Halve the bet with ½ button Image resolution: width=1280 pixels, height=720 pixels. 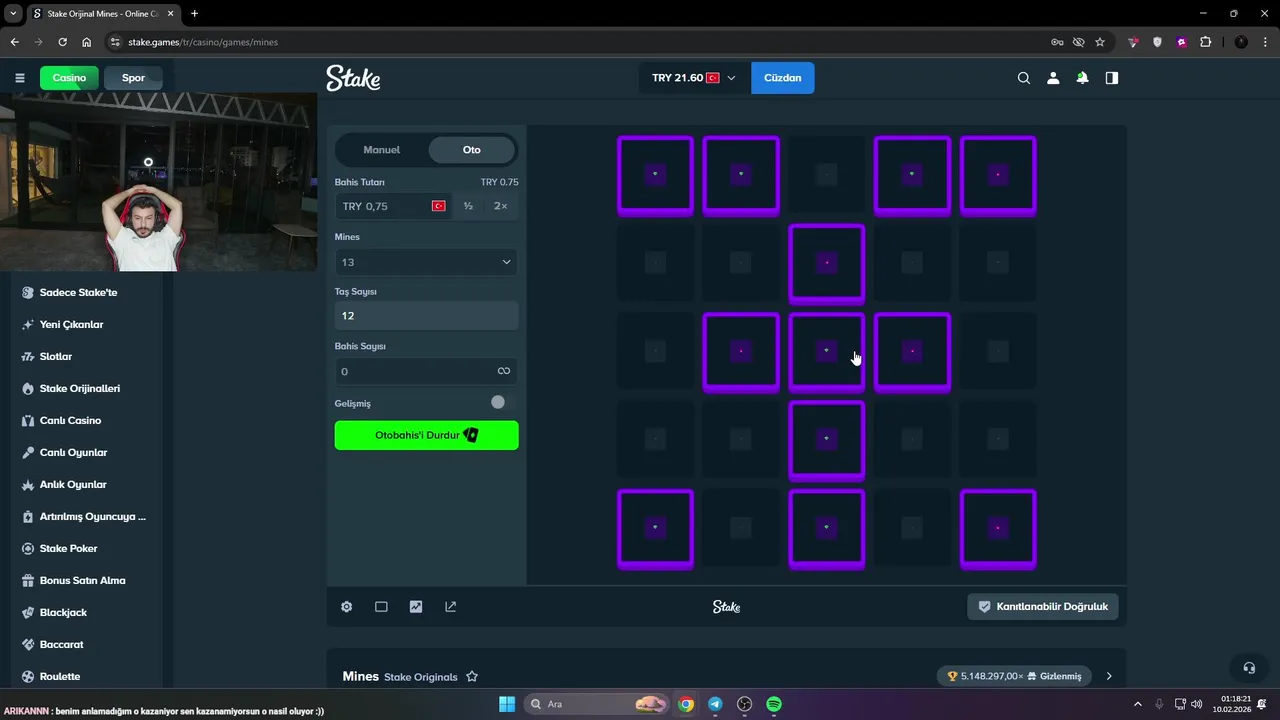468,206
